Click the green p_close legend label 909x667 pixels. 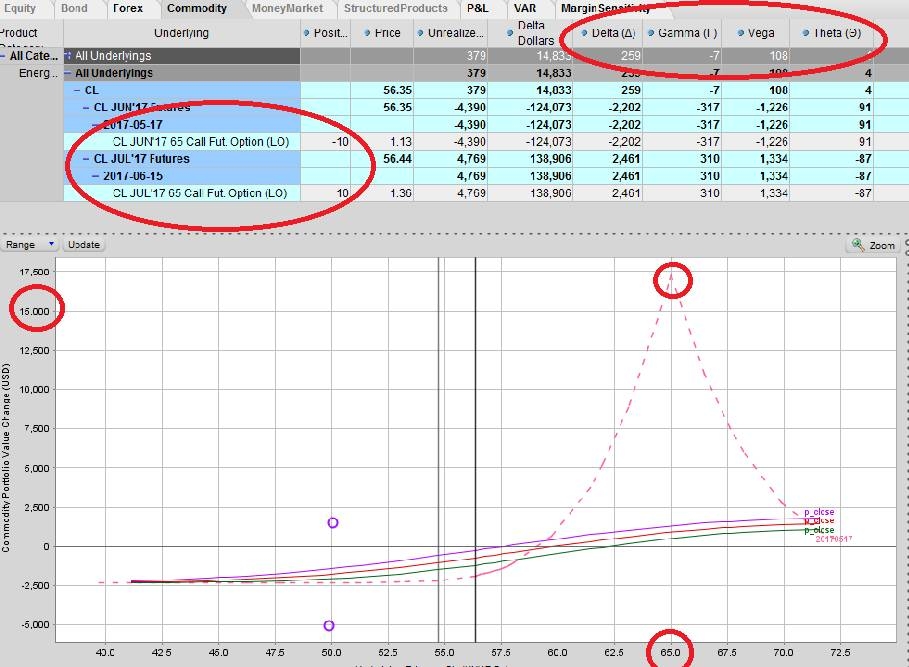coord(819,530)
